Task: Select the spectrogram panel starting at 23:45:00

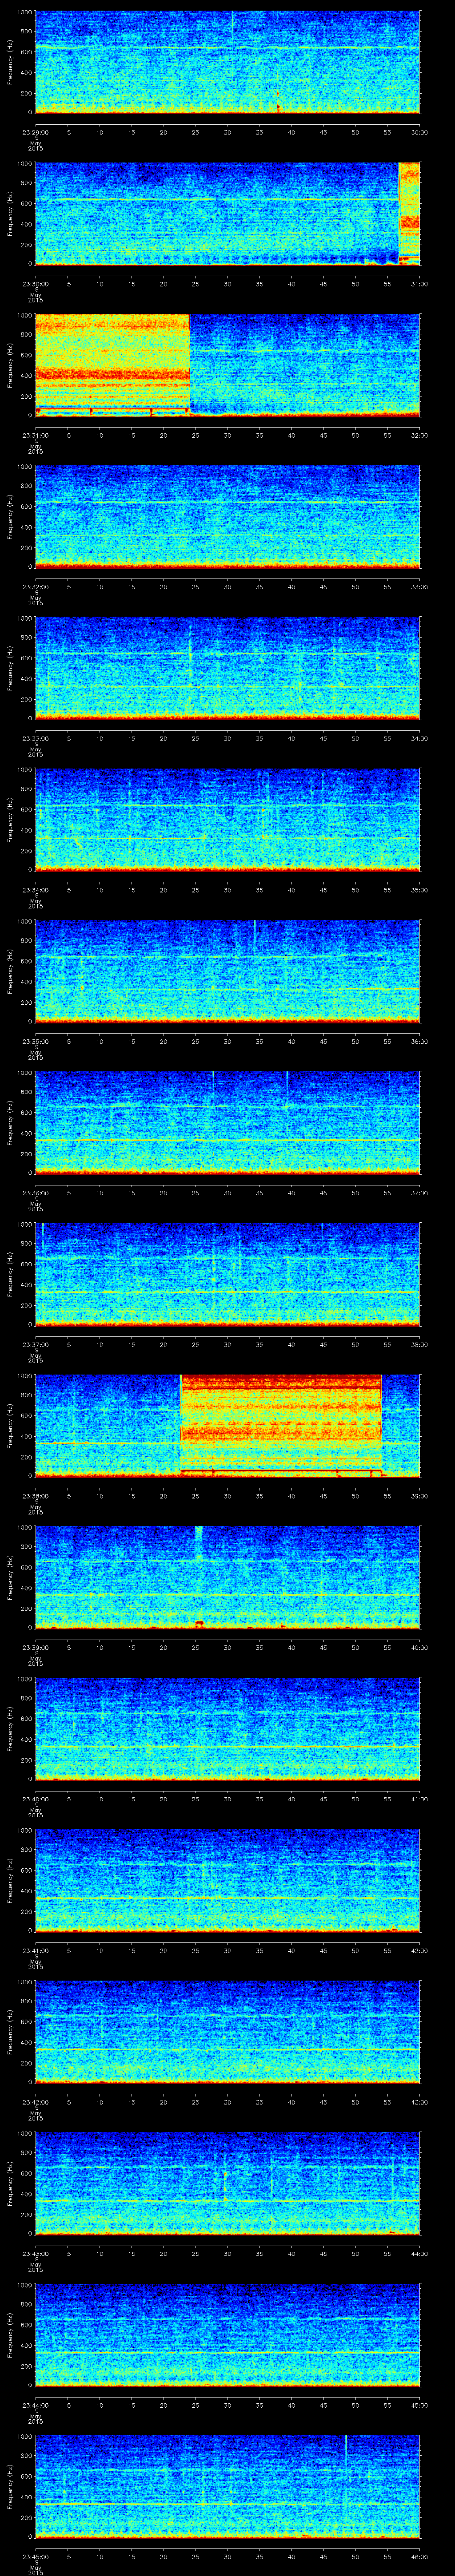Action: [x=227, y=2487]
